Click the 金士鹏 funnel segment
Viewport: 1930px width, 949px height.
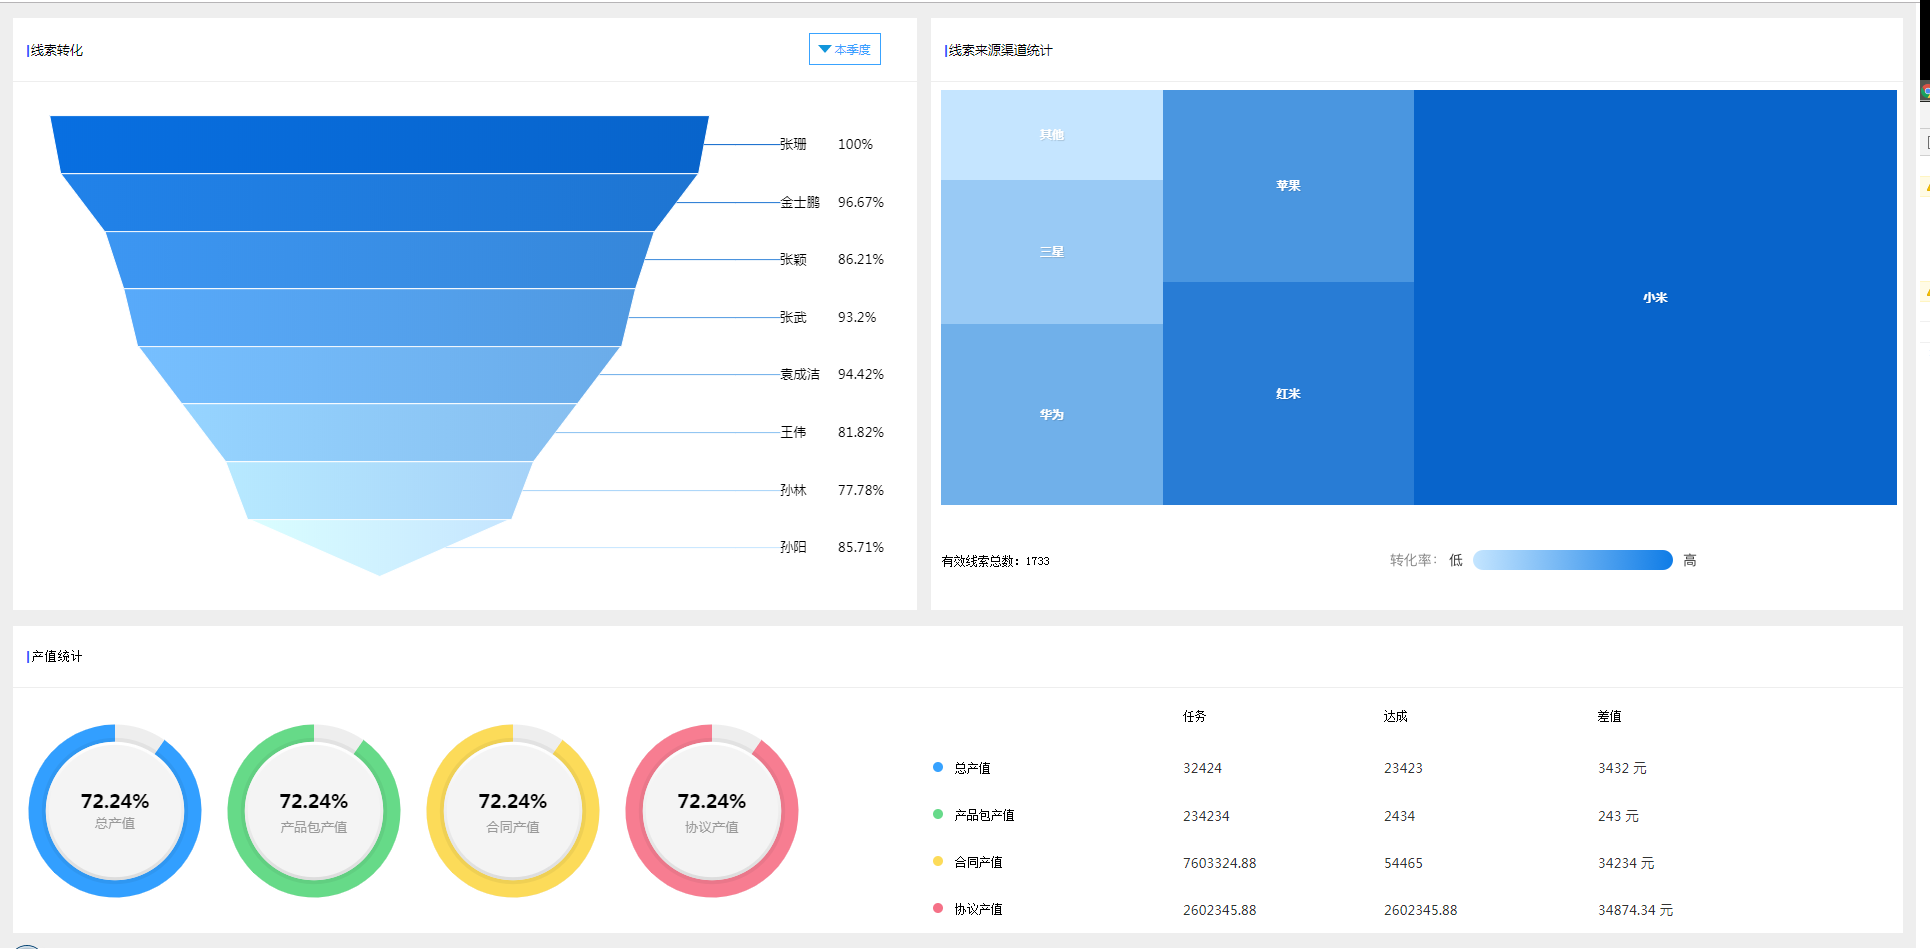[380, 203]
